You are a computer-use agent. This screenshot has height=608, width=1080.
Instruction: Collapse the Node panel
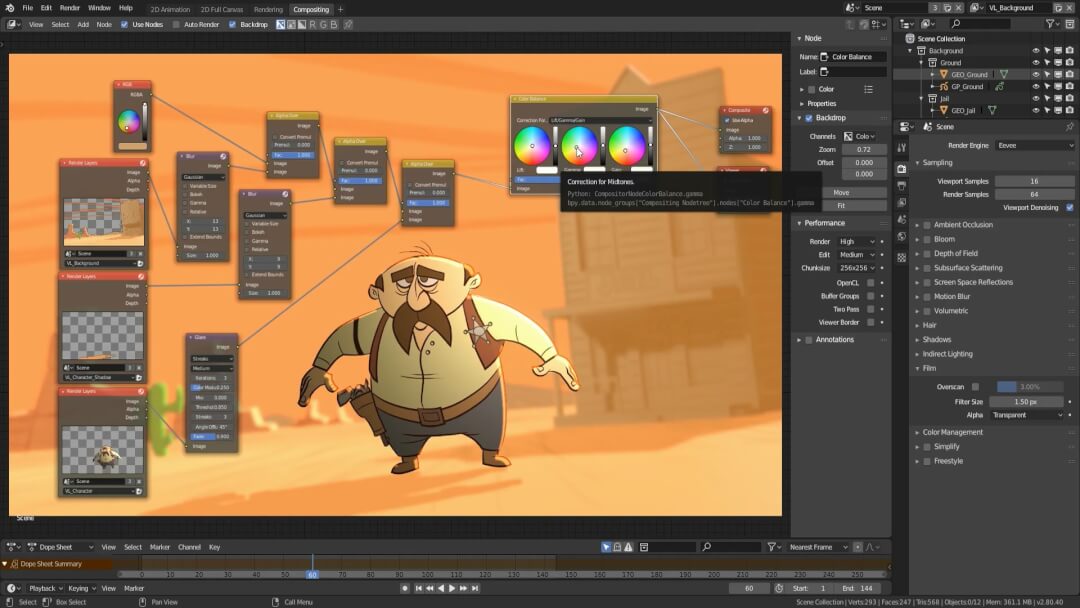tap(800, 39)
